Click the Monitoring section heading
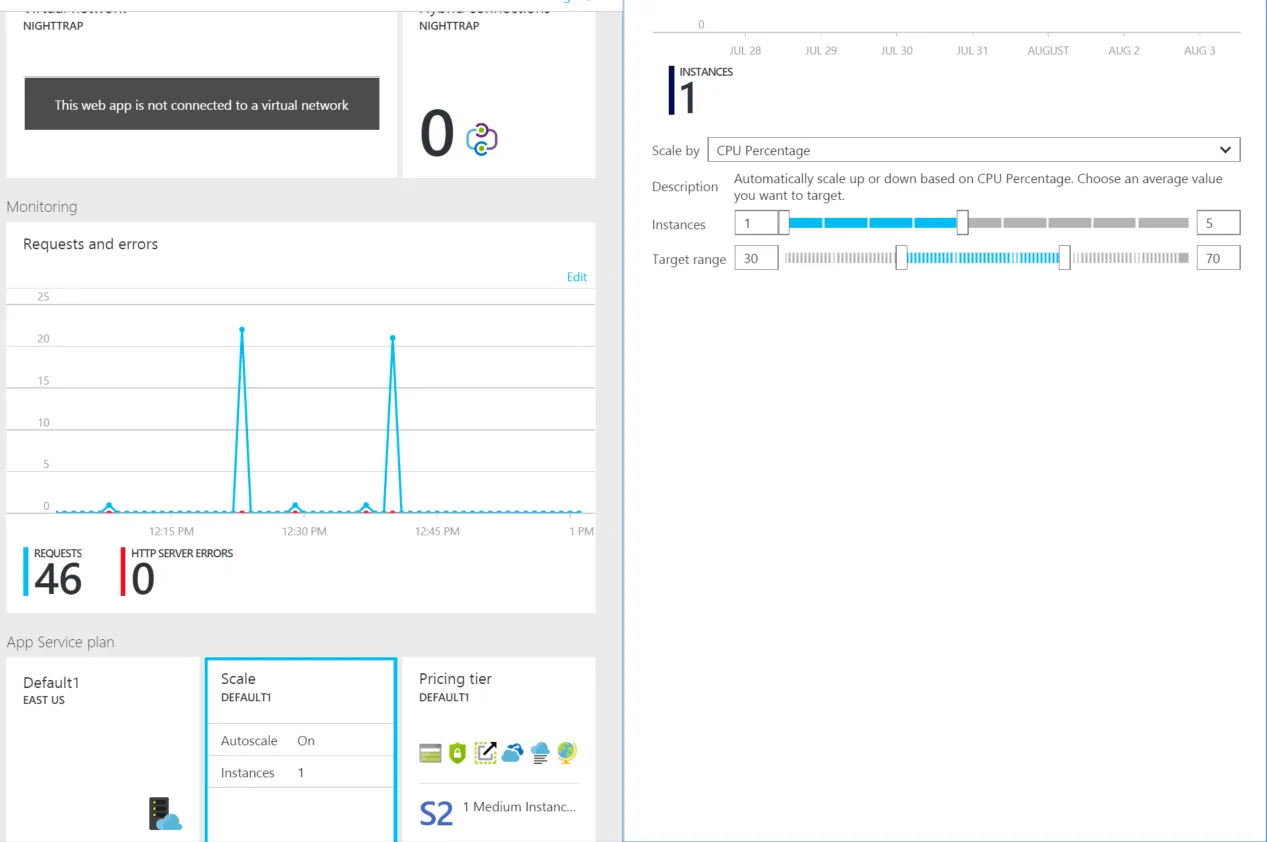The width and height of the screenshot is (1267, 842). pos(42,207)
